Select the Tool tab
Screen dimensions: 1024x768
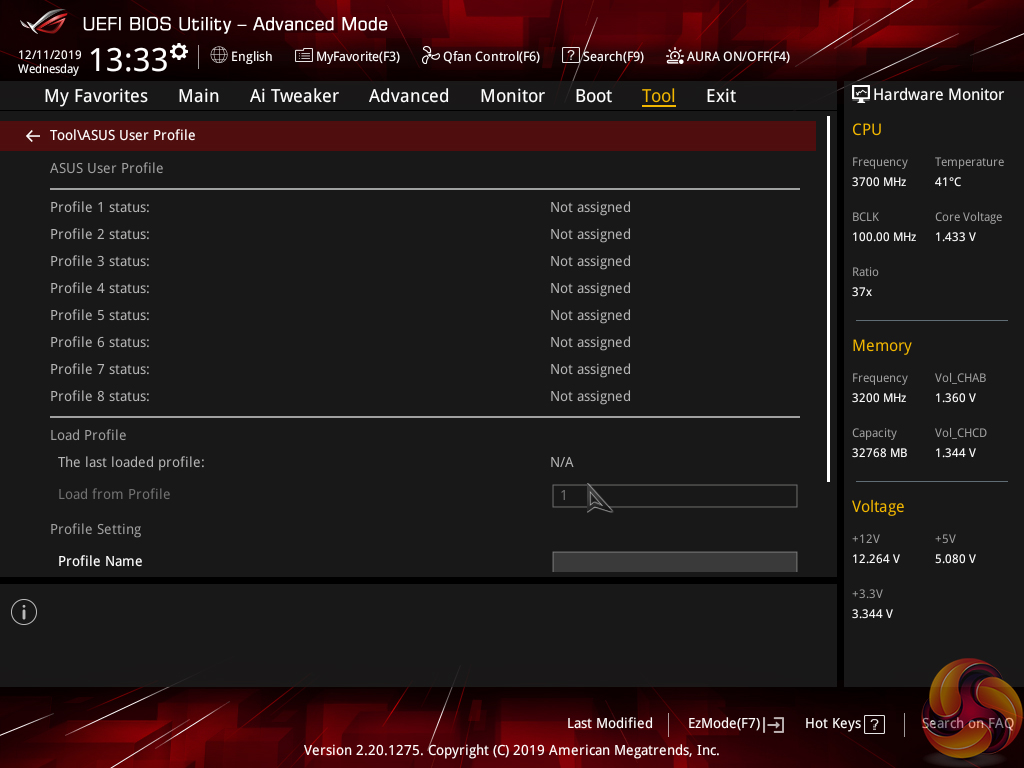(658, 95)
